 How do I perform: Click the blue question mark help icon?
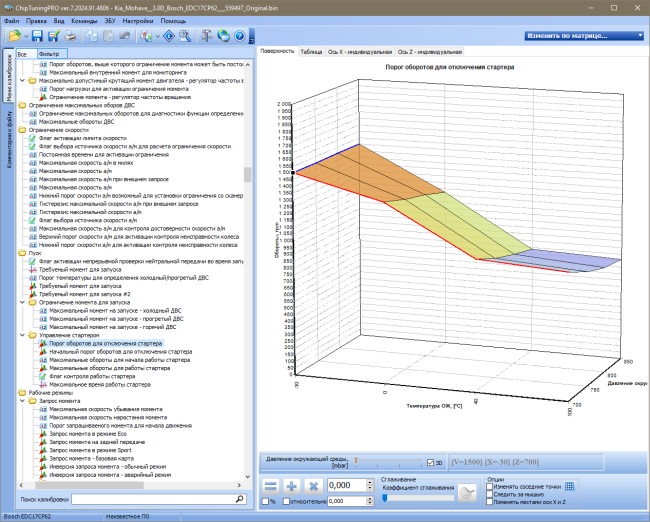[240, 36]
